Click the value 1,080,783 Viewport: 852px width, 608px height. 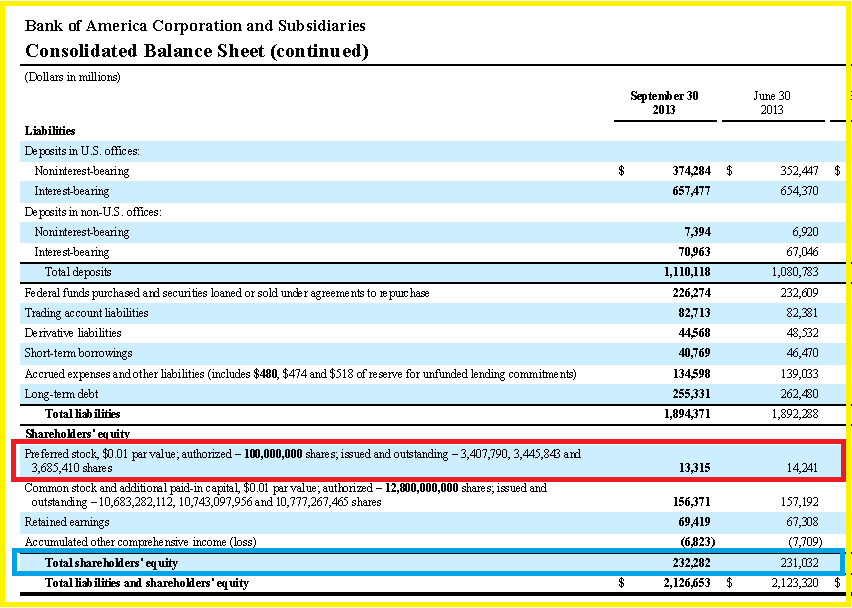click(795, 272)
